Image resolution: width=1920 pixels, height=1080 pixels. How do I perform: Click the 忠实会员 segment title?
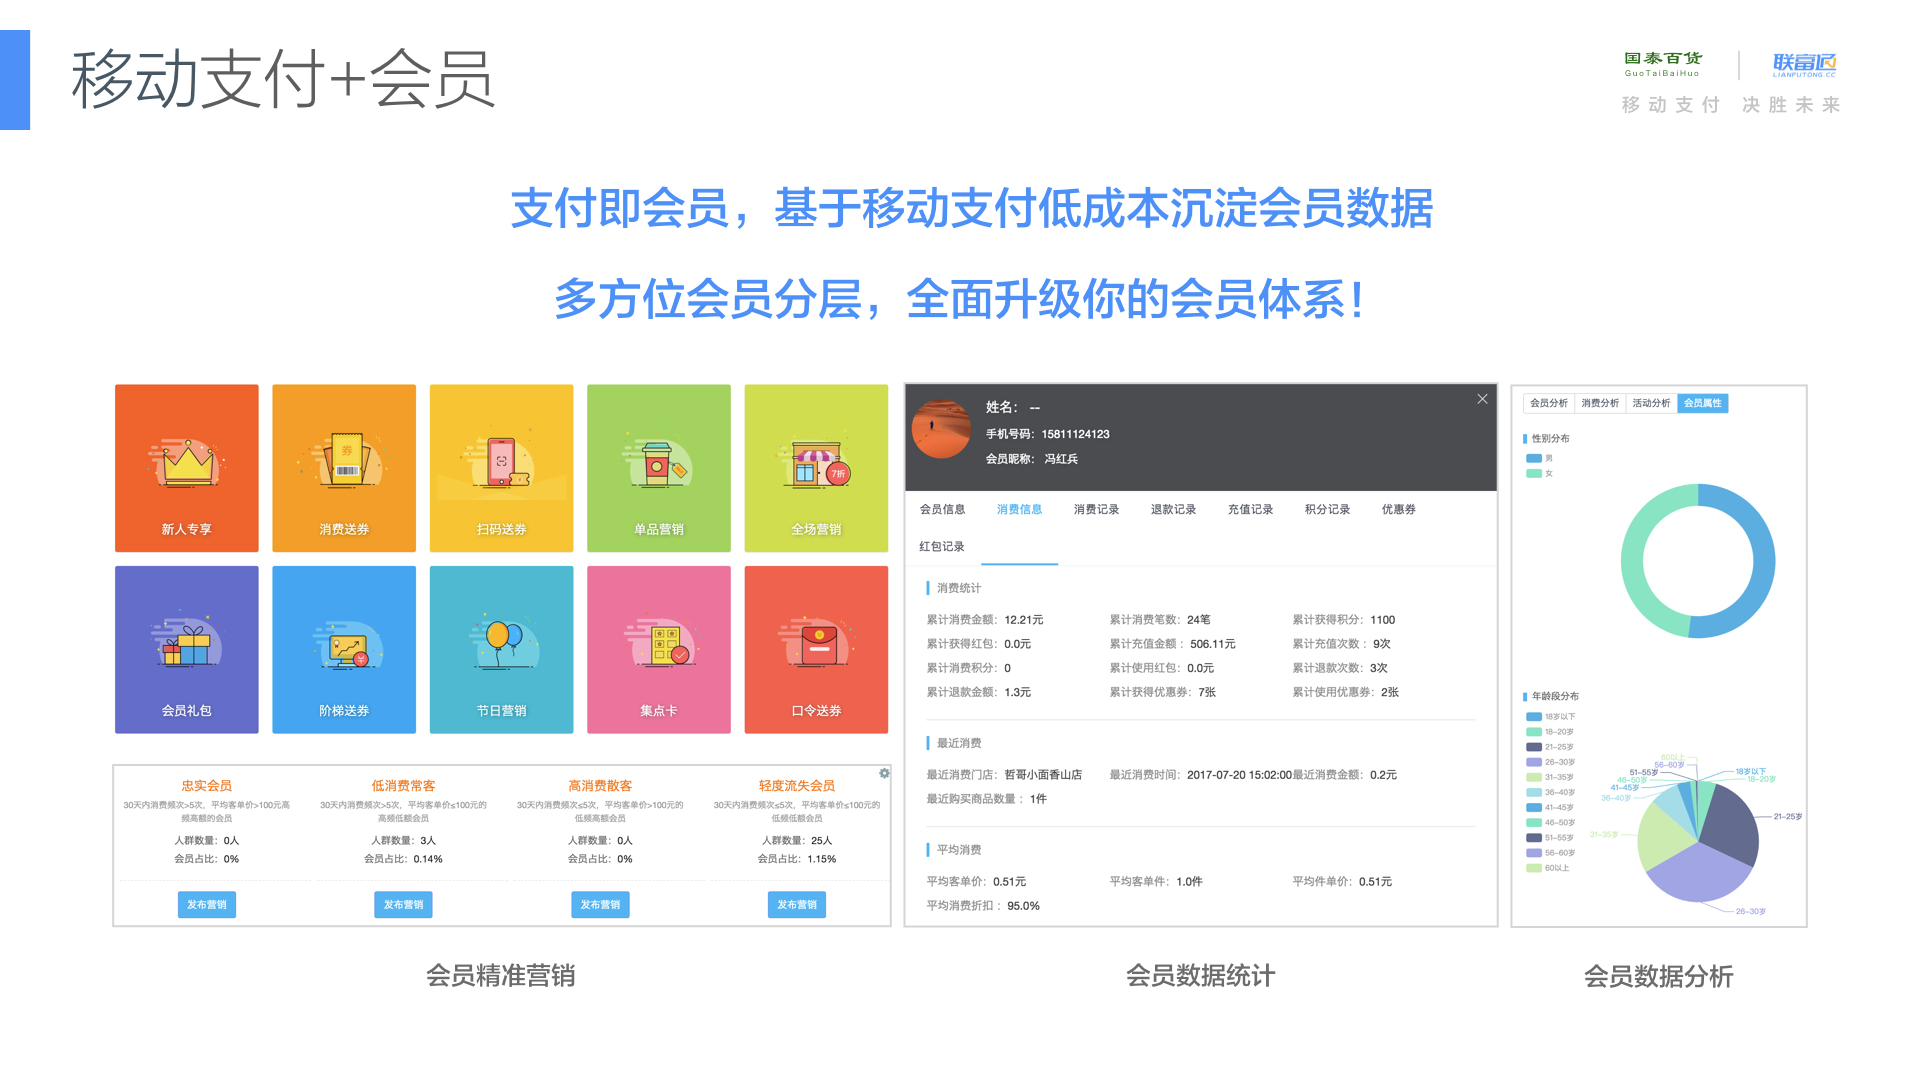coord(207,786)
